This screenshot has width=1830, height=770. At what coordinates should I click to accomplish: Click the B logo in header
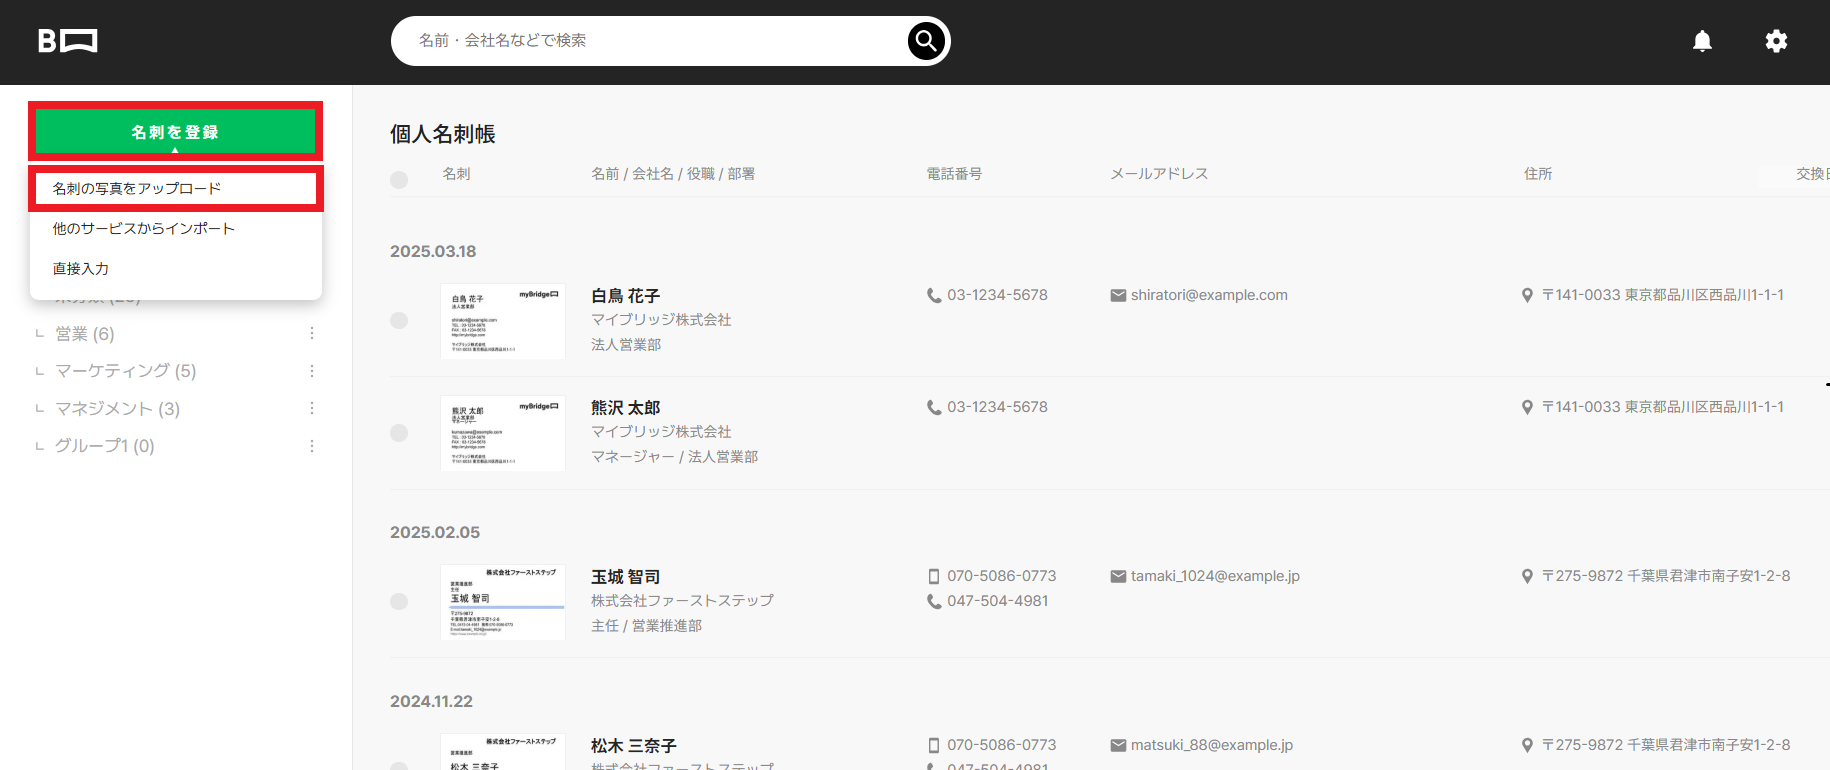[x=67, y=41]
